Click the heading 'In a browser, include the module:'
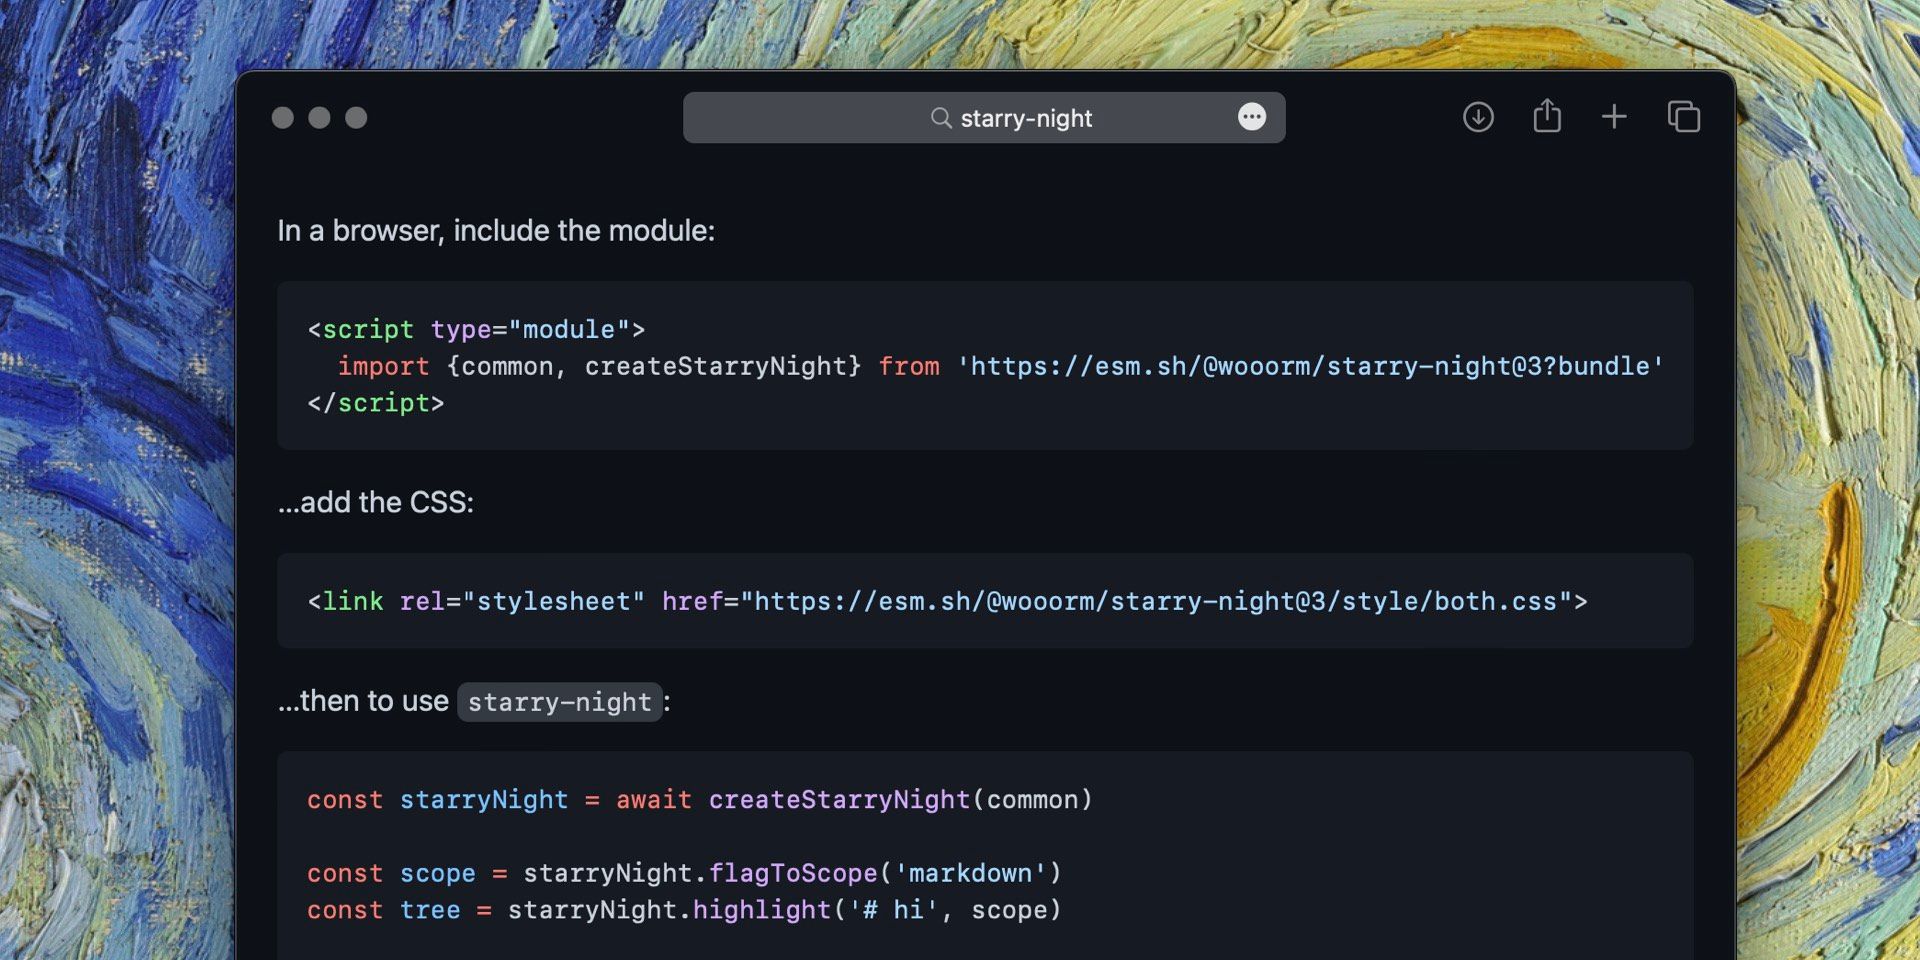 coord(497,230)
